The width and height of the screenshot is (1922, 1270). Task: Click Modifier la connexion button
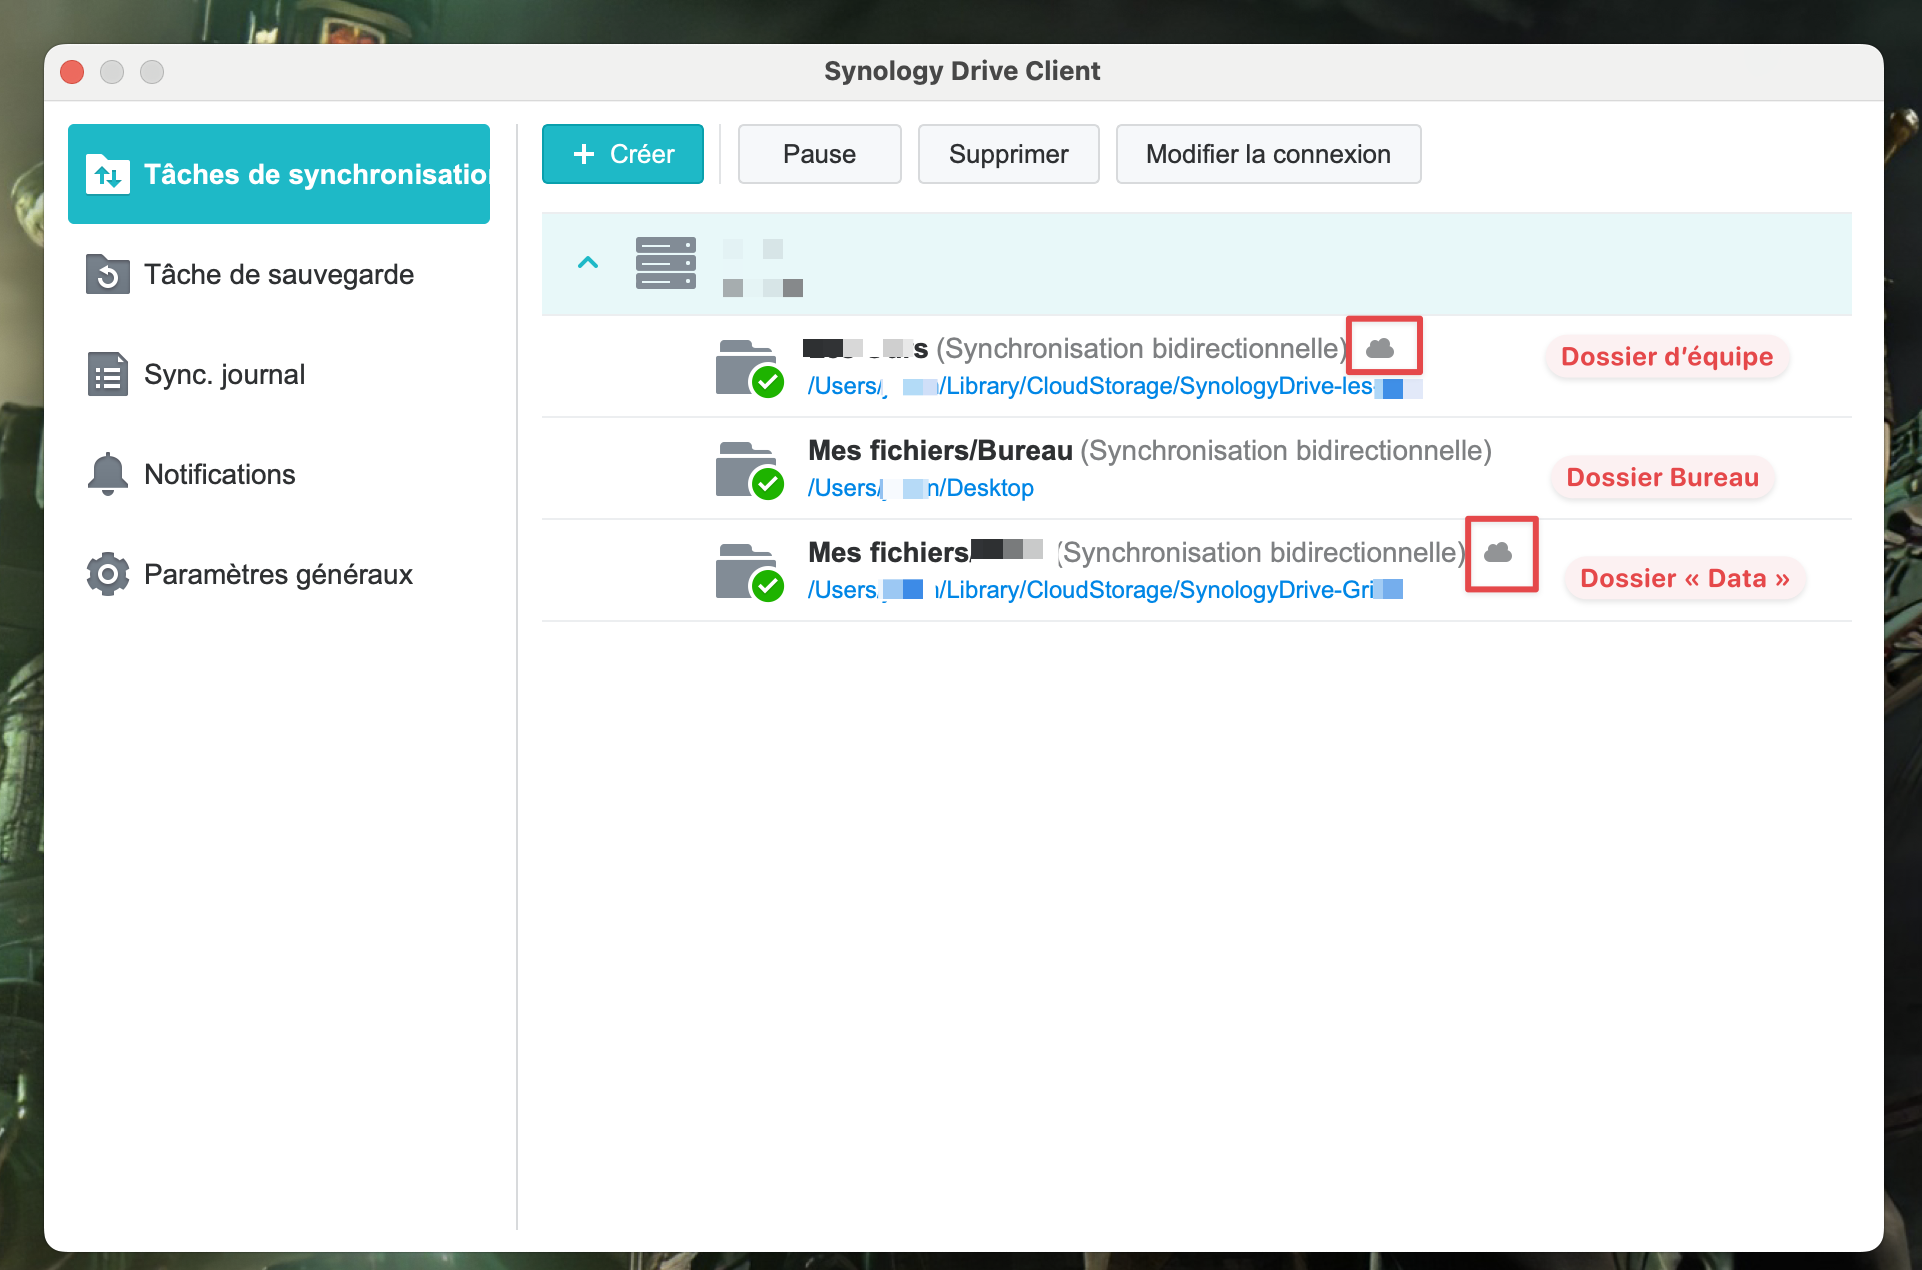(1267, 154)
